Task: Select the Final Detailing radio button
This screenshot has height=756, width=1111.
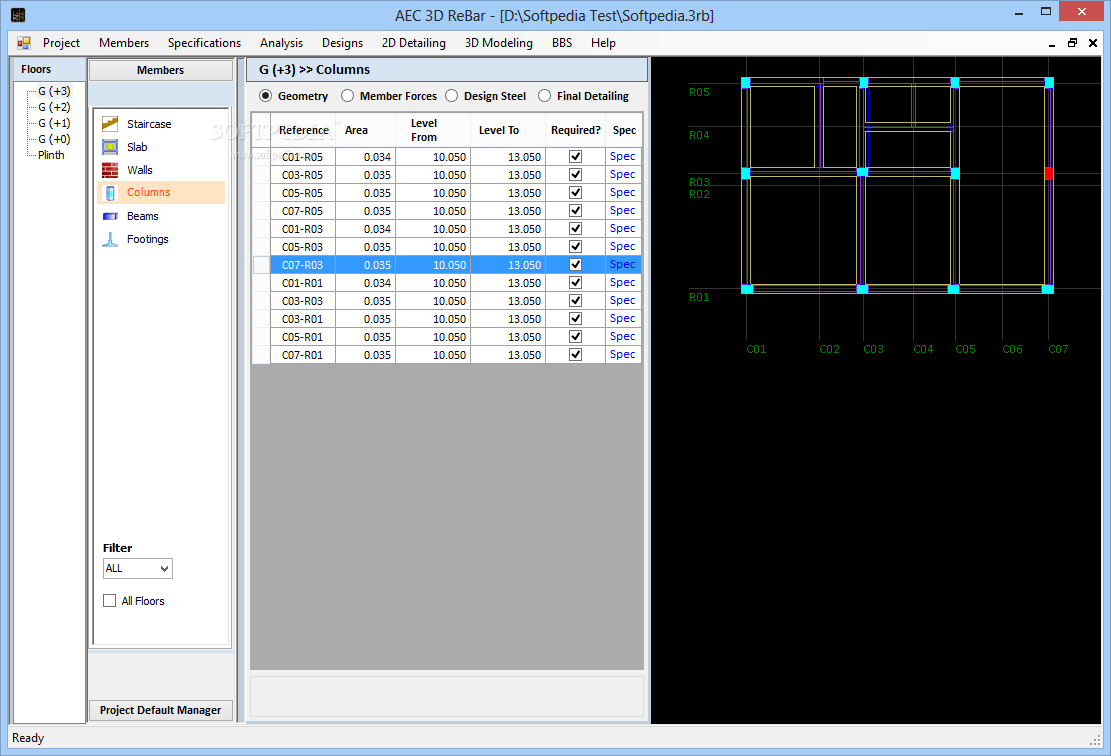Action: (544, 96)
